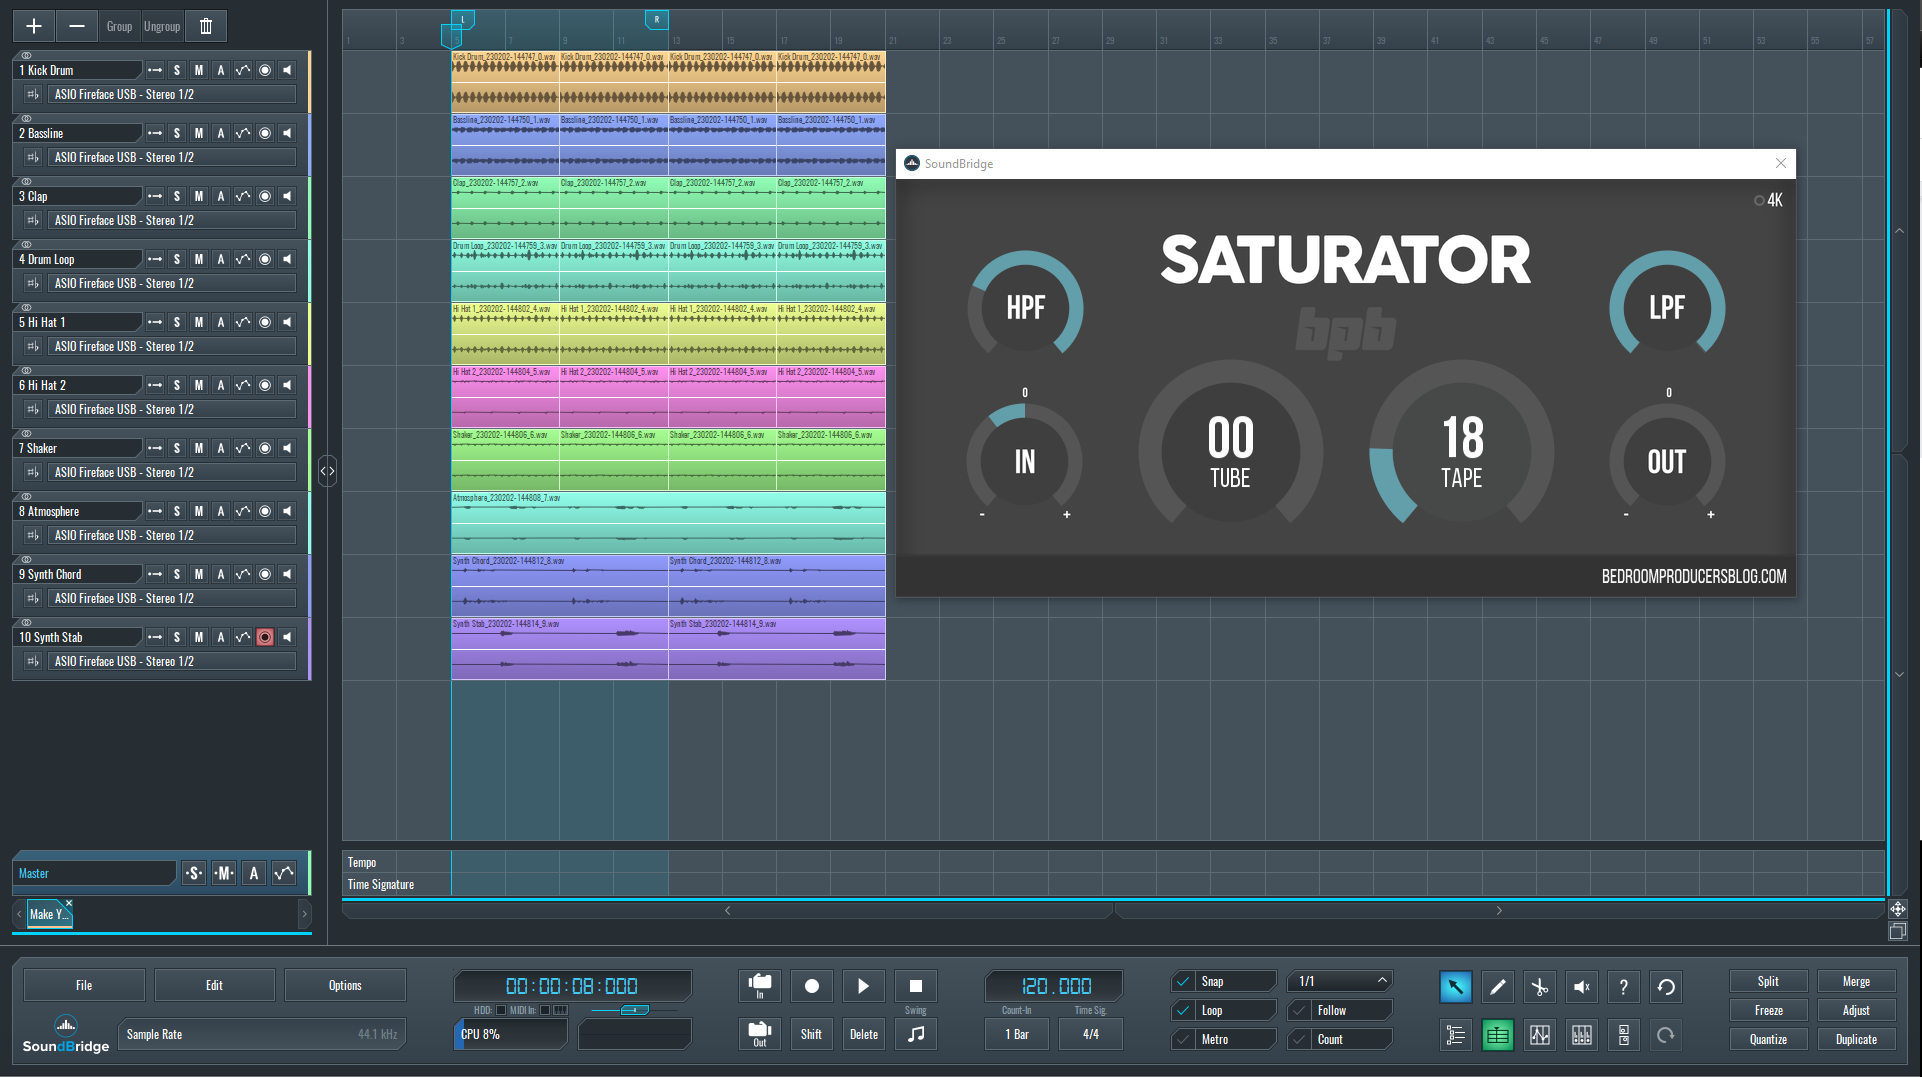Click the 120.000 tempo field
1922x1078 pixels.
coord(1055,986)
